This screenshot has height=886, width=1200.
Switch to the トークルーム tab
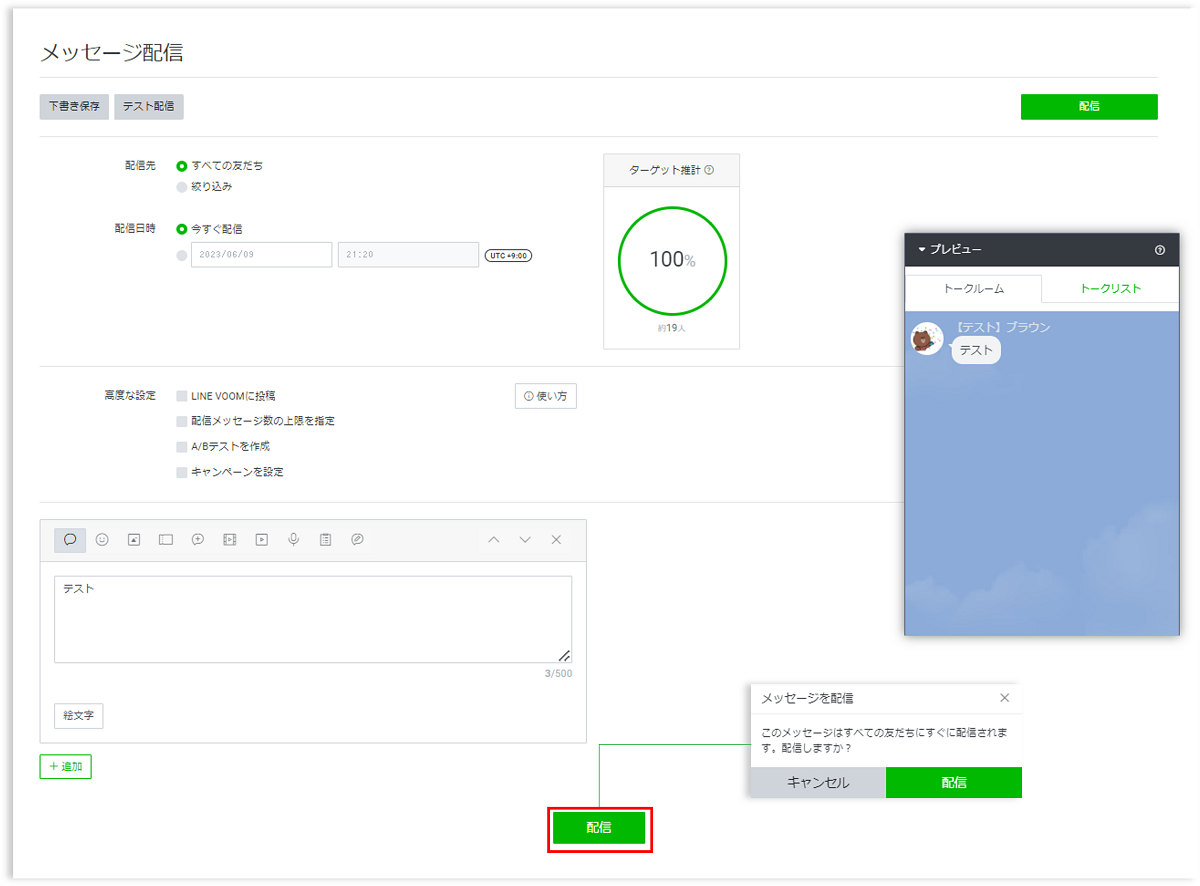973,288
